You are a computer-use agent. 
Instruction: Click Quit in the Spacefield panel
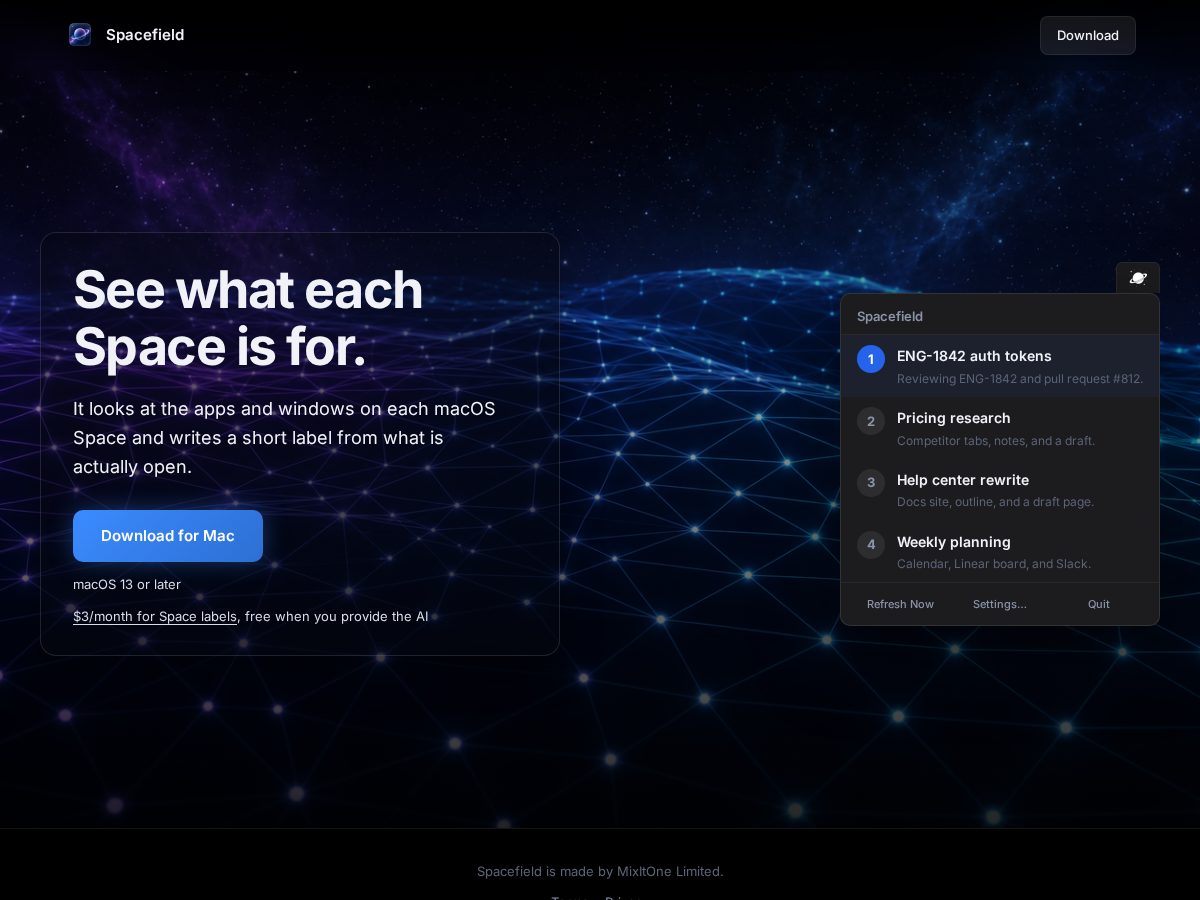pyautogui.click(x=1099, y=604)
